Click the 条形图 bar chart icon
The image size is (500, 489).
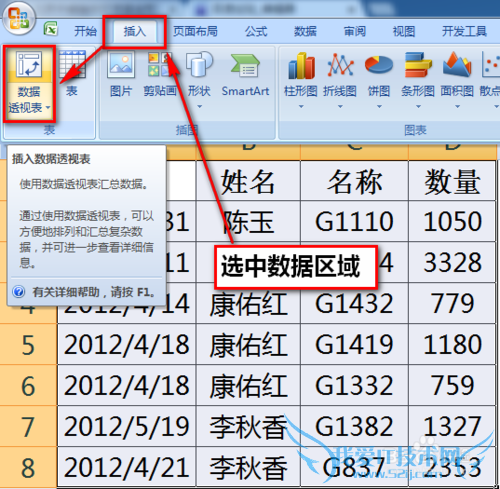click(418, 65)
